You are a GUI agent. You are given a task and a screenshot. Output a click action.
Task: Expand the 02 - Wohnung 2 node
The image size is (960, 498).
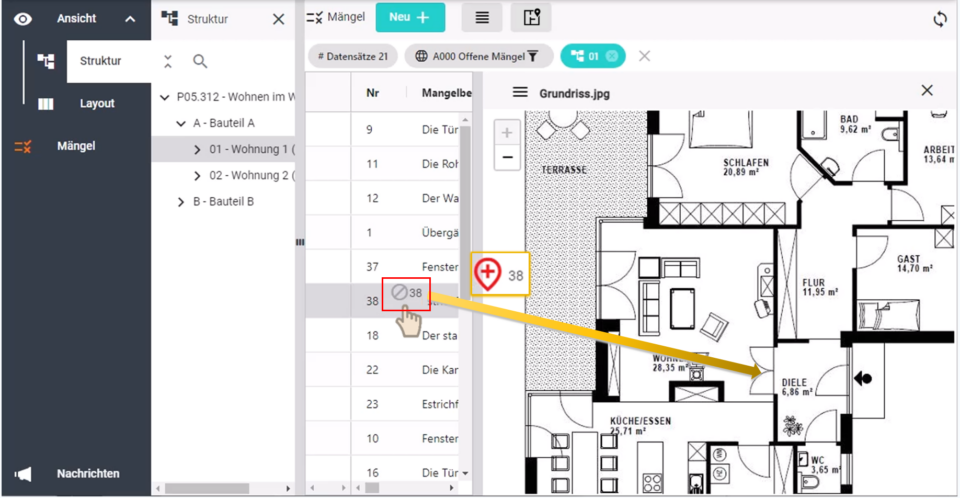click(x=197, y=176)
